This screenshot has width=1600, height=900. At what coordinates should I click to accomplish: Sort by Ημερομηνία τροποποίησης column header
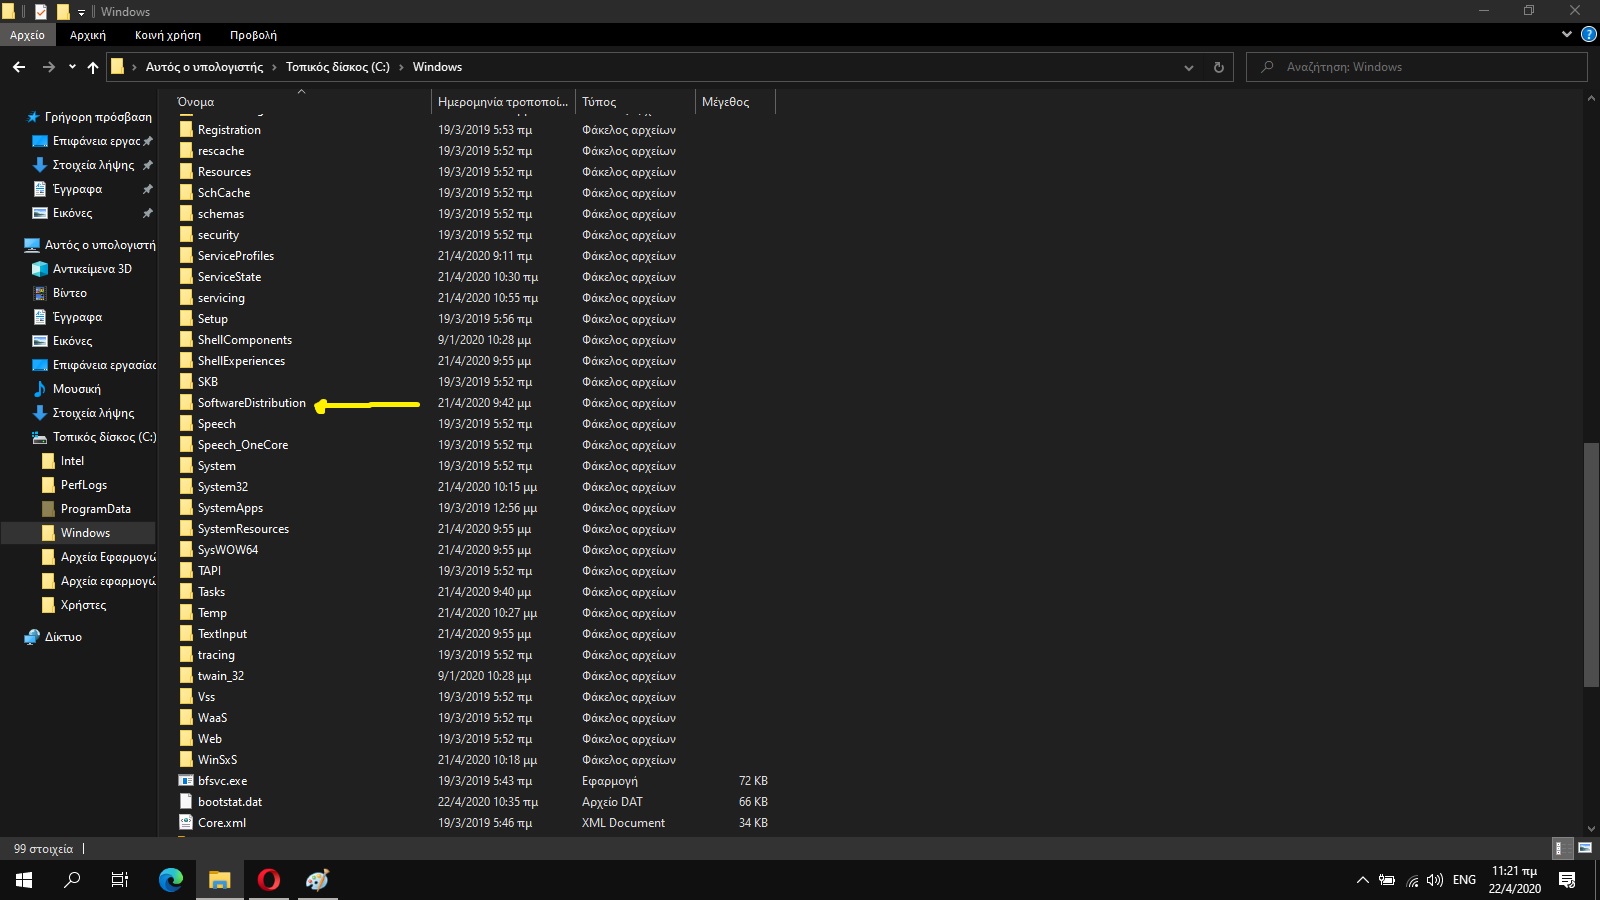coord(503,102)
